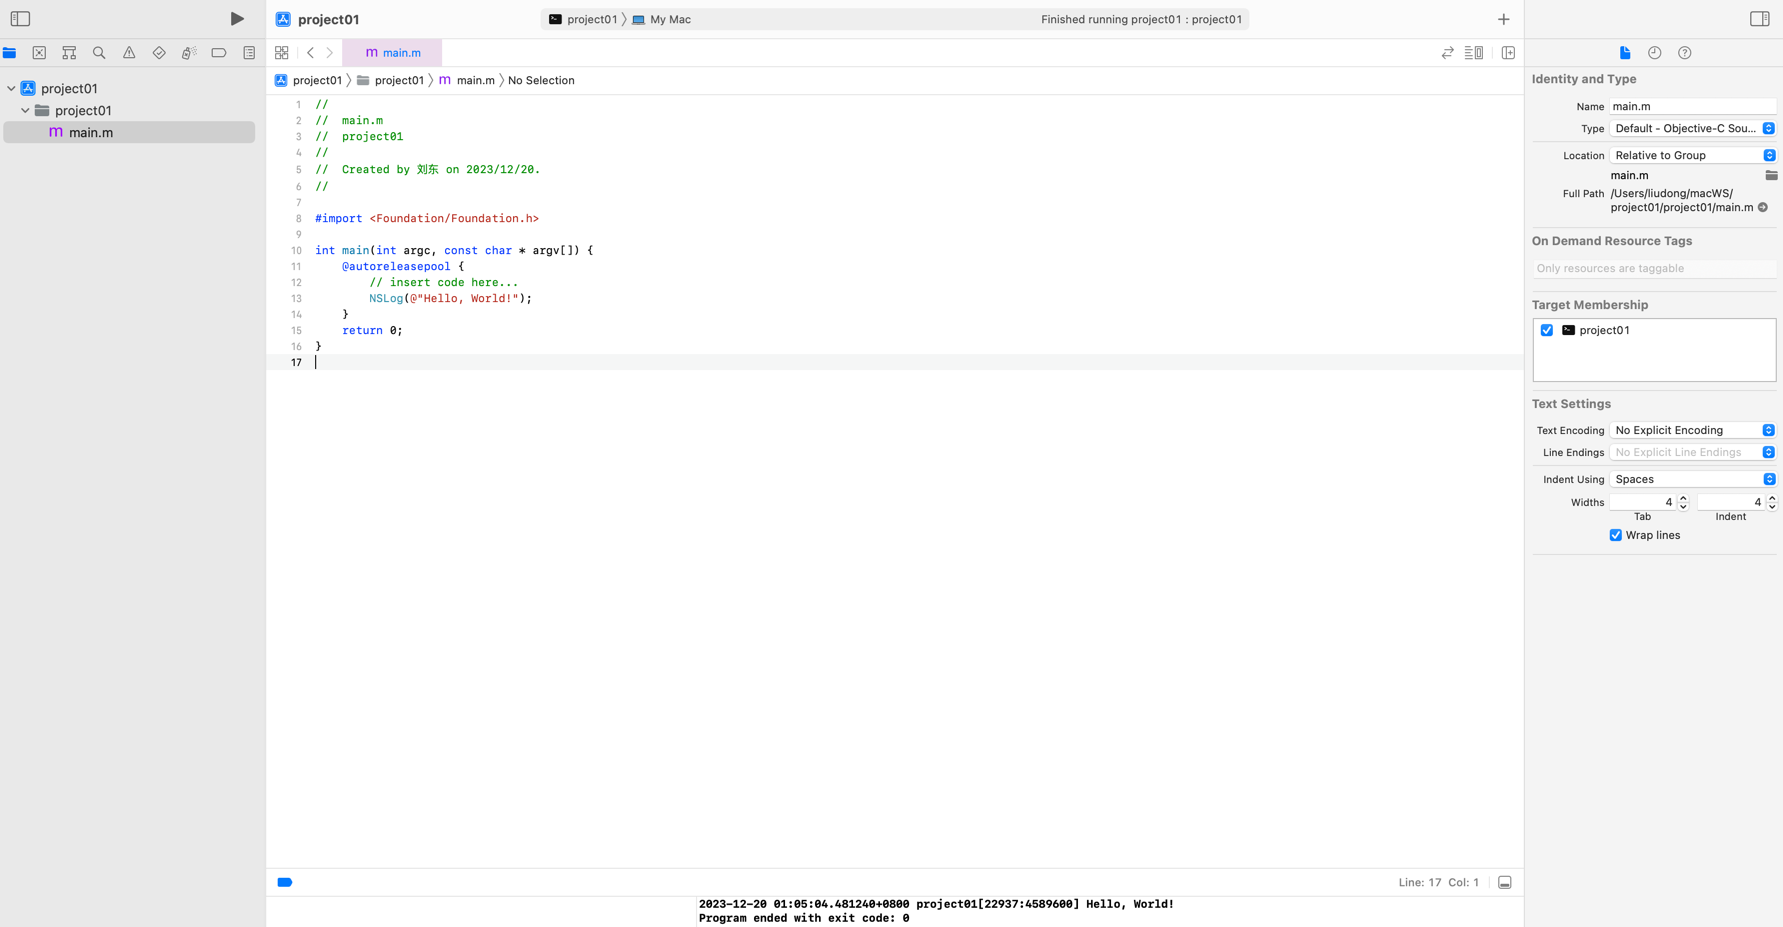Screen dimensions: 1783x927
Task: Choose My Mac run destination
Action: click(661, 19)
